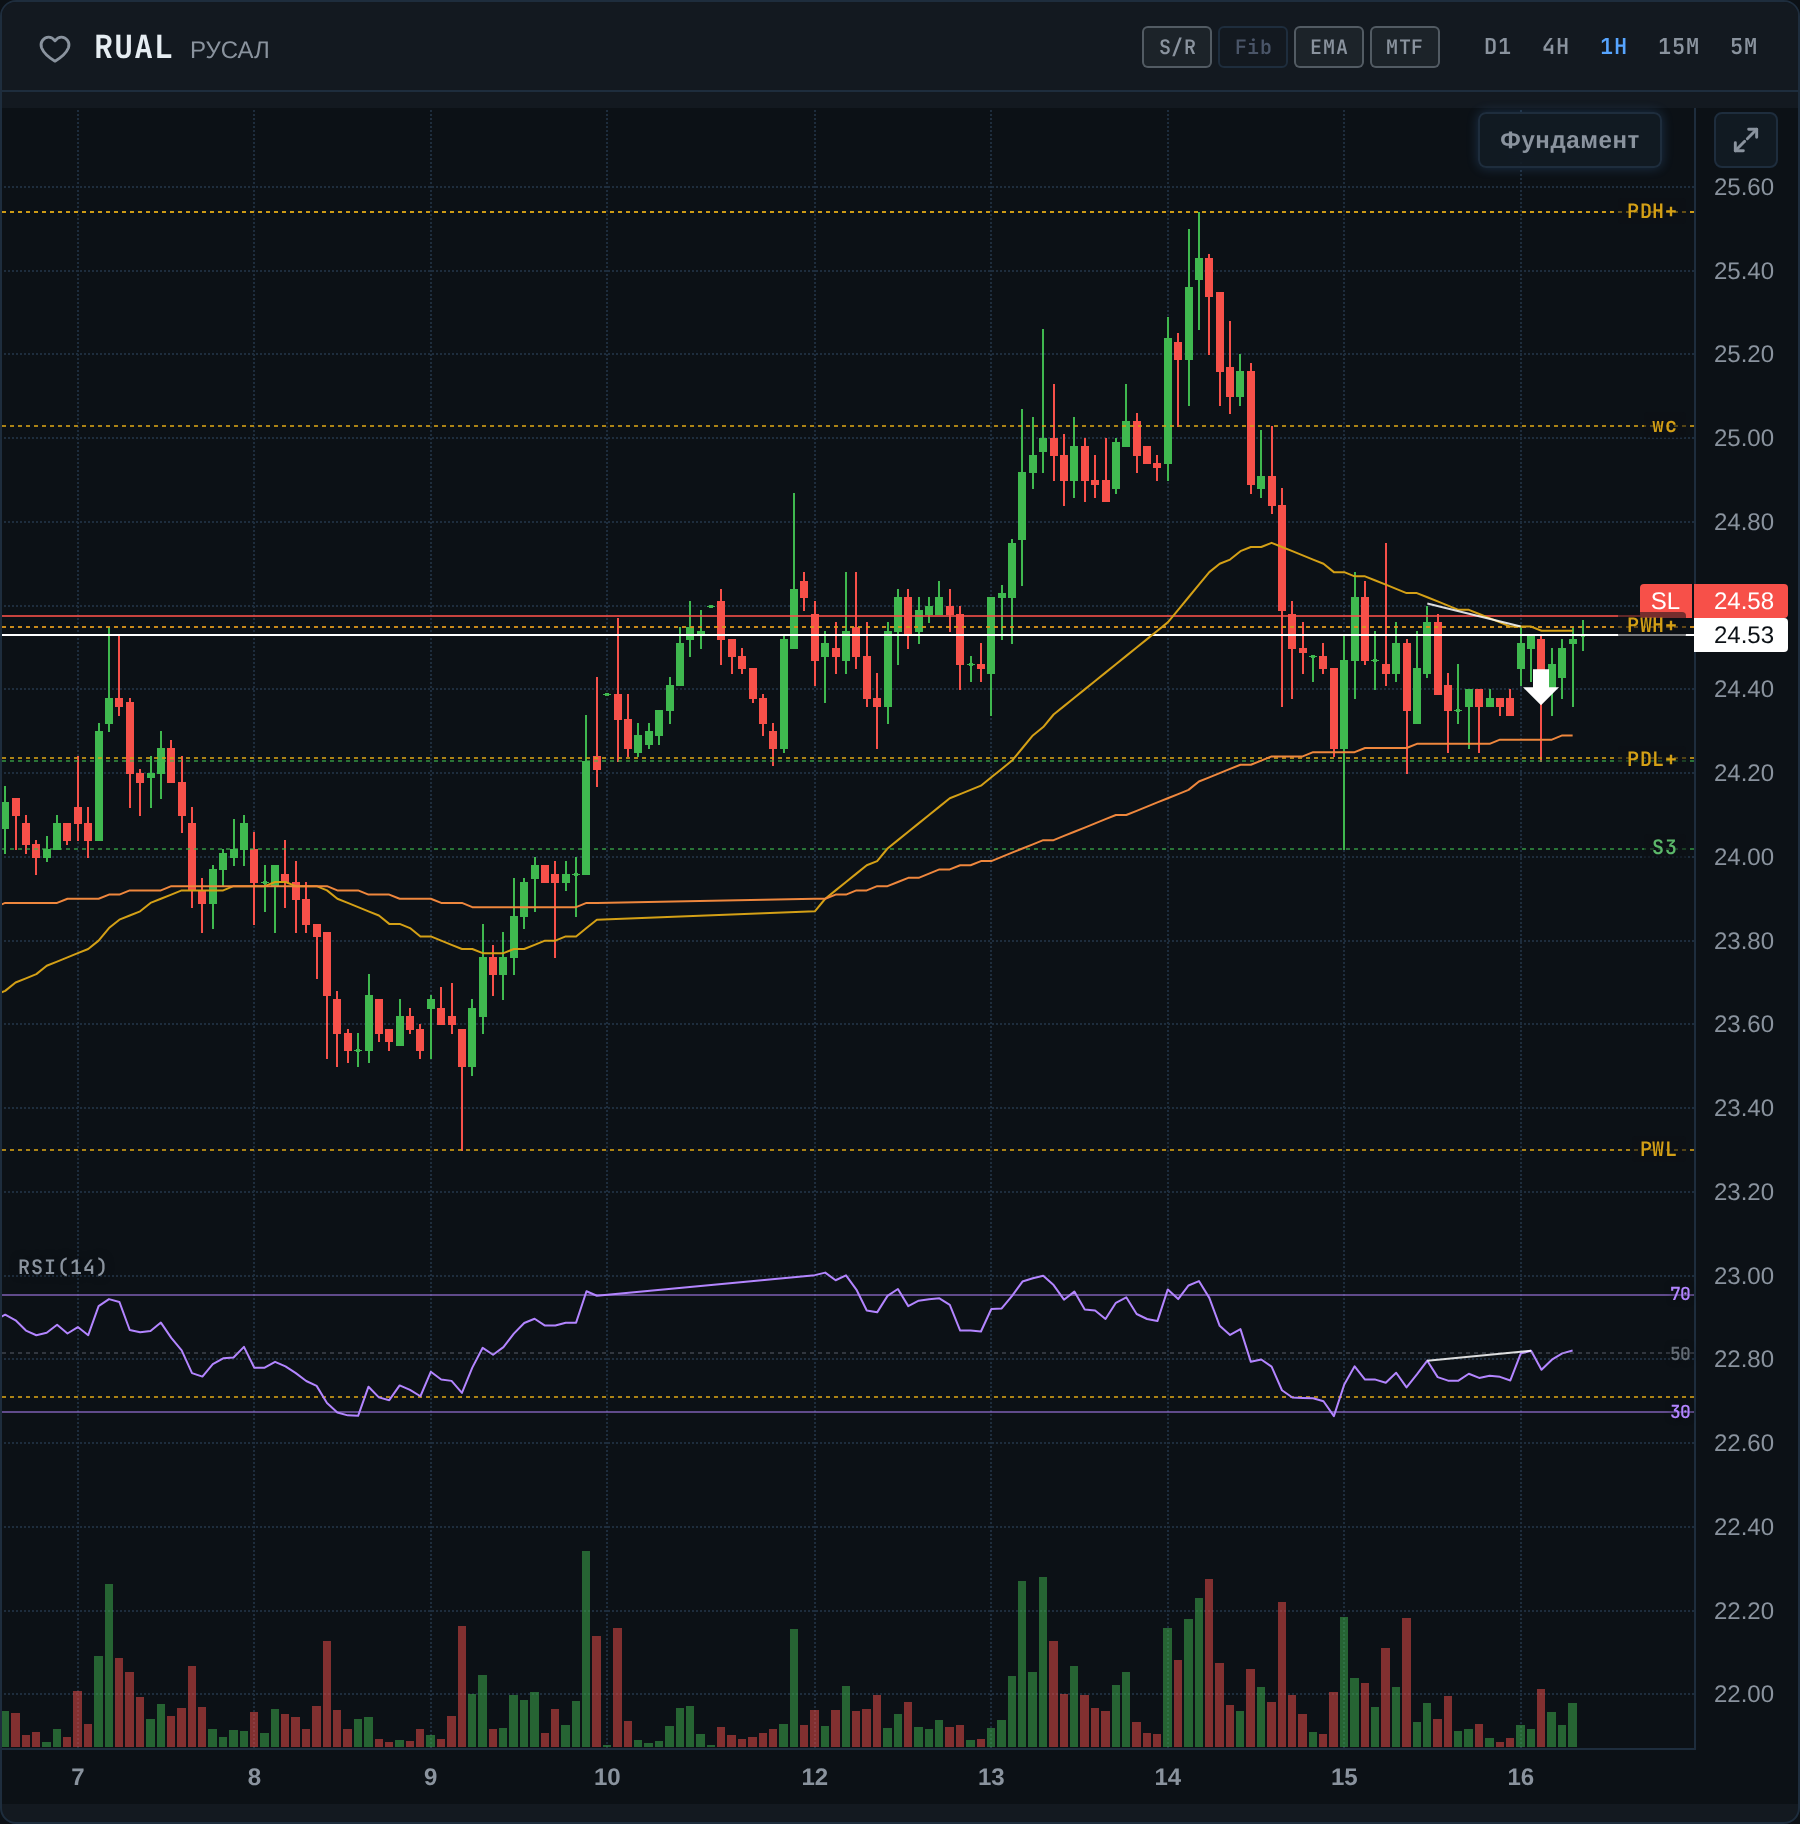1800x1824 pixels.
Task: Click the date 12 on the time axis
Action: [814, 1777]
